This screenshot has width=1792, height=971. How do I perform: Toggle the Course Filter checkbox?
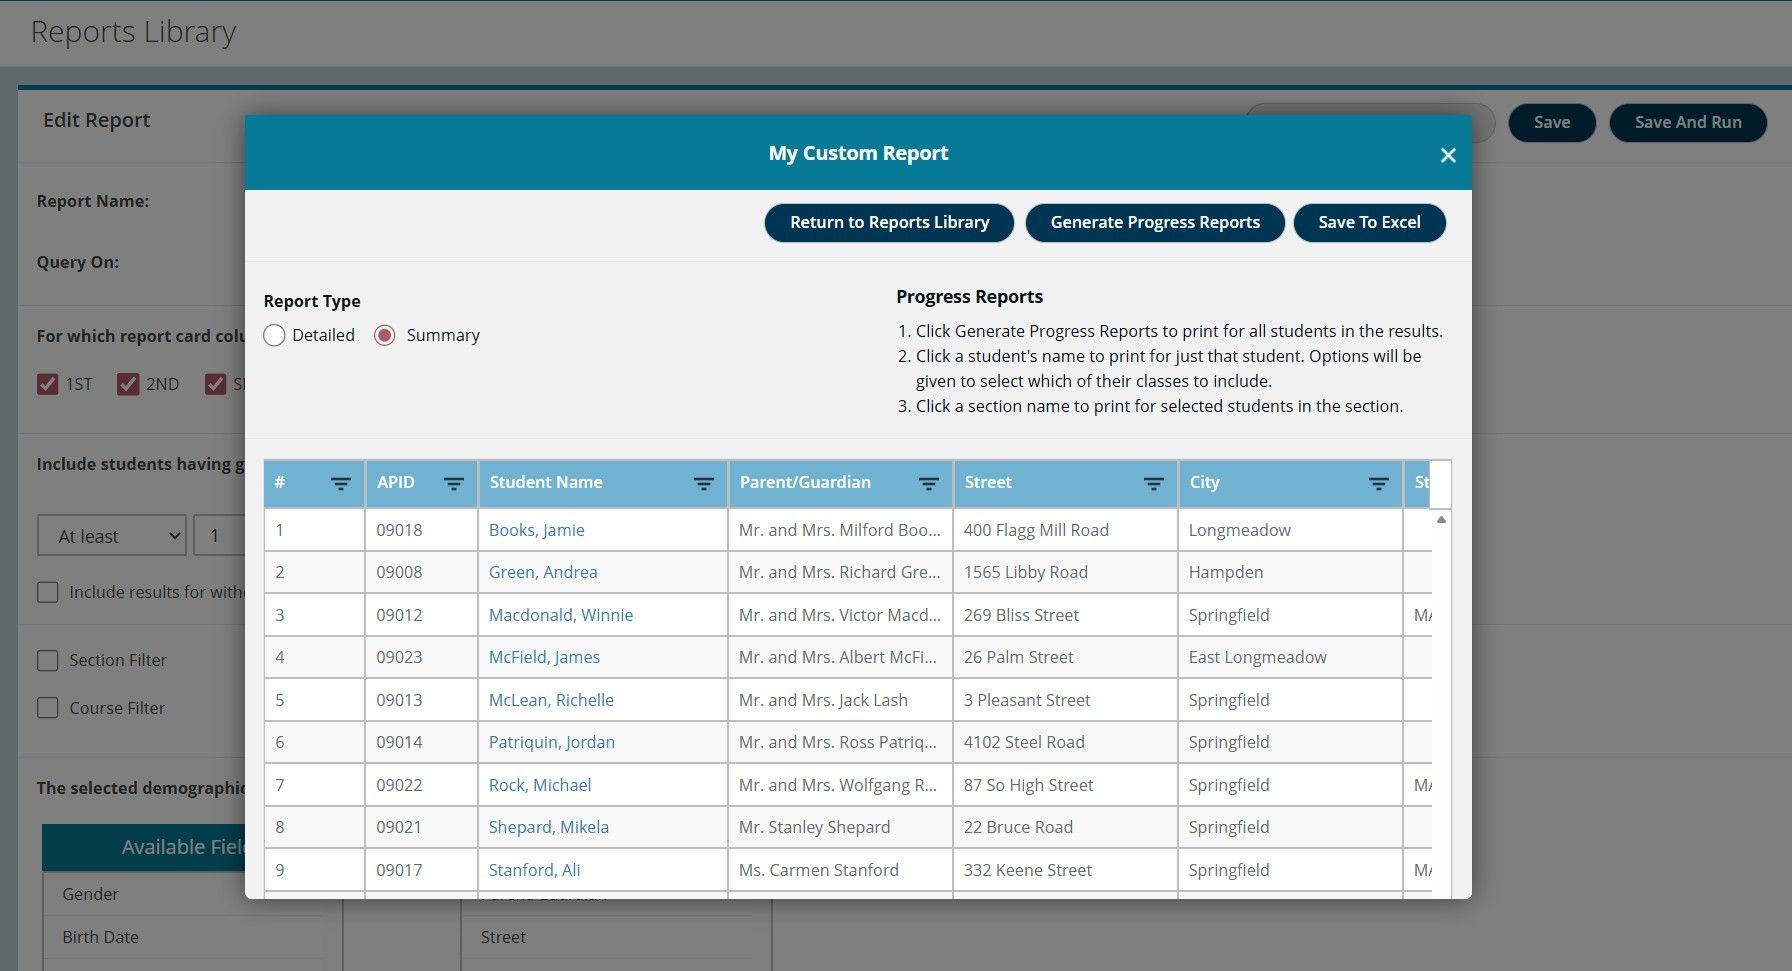click(47, 707)
